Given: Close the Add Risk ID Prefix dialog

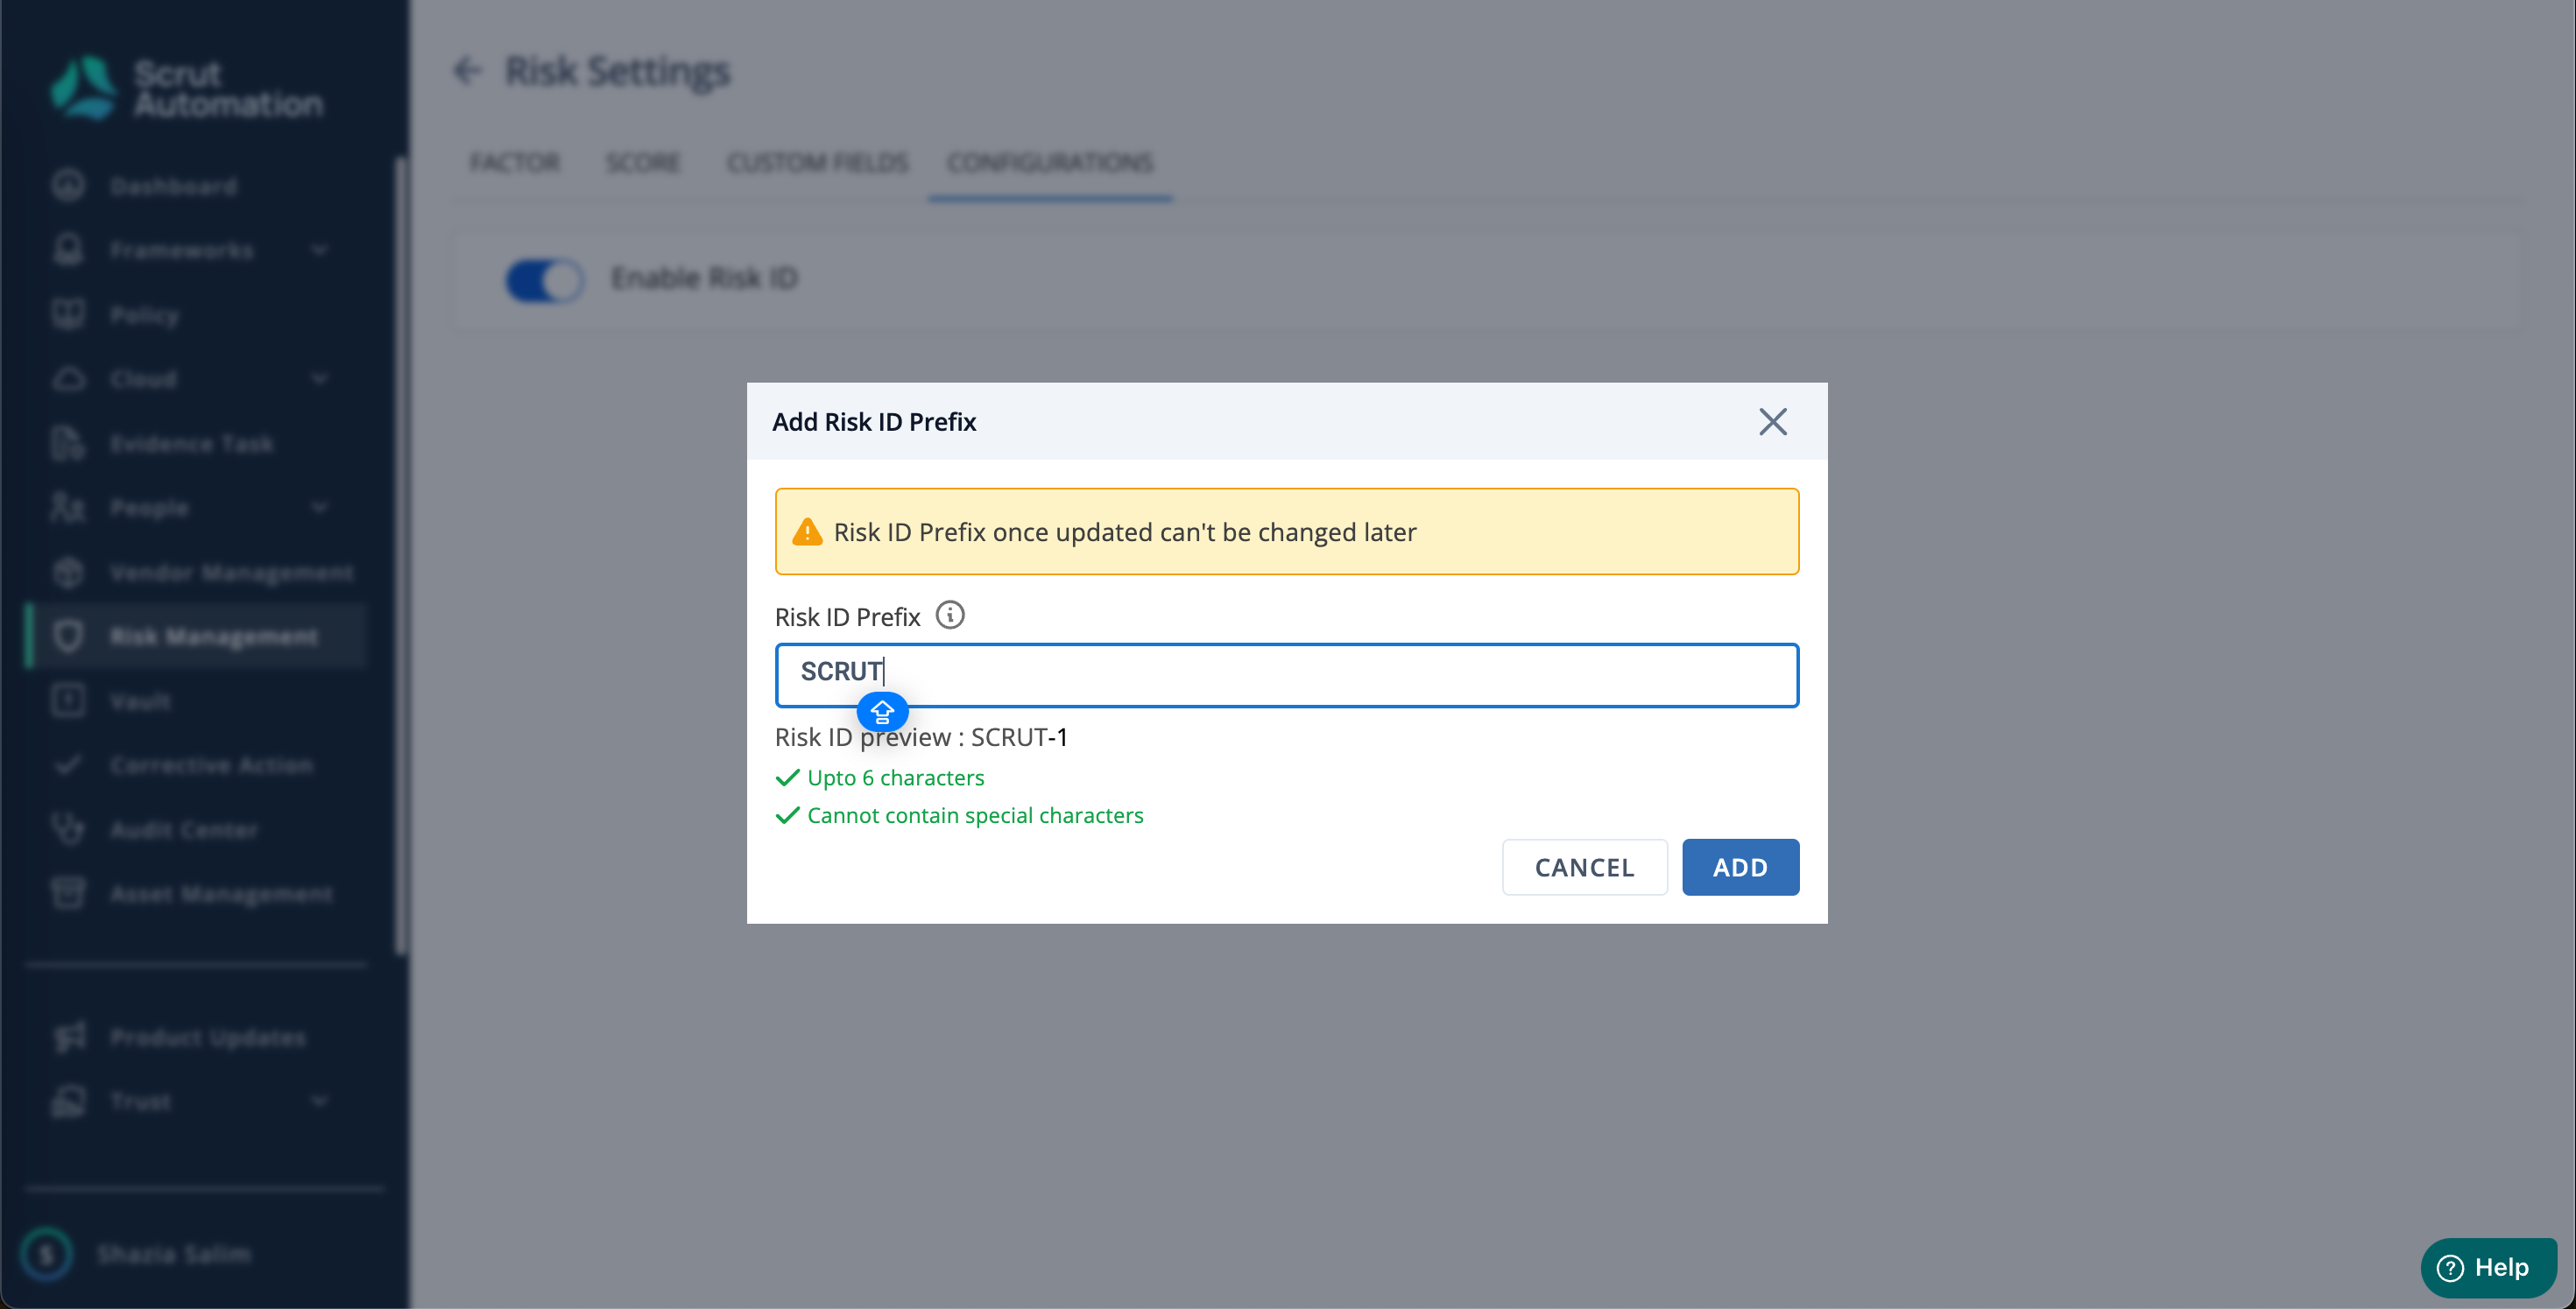Looking at the screenshot, I should pyautogui.click(x=1772, y=422).
